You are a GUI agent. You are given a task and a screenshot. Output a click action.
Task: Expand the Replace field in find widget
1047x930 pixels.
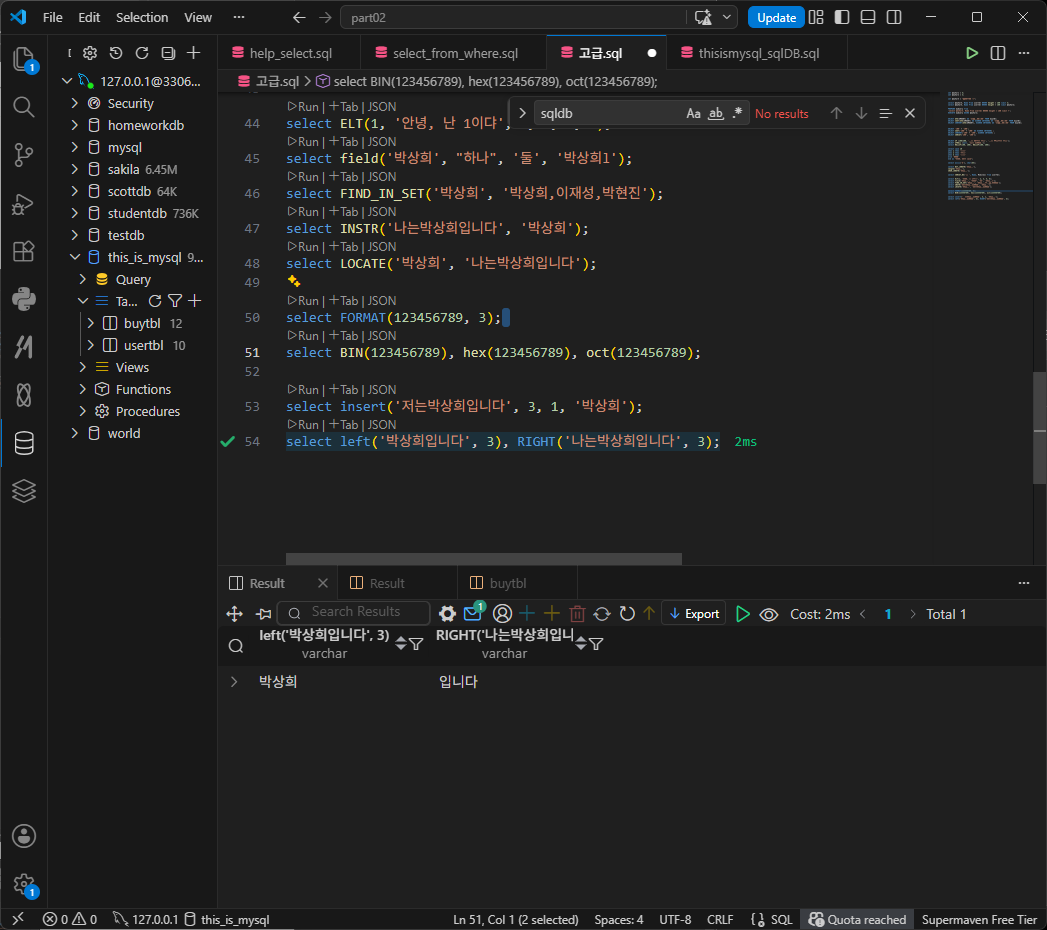pos(522,113)
